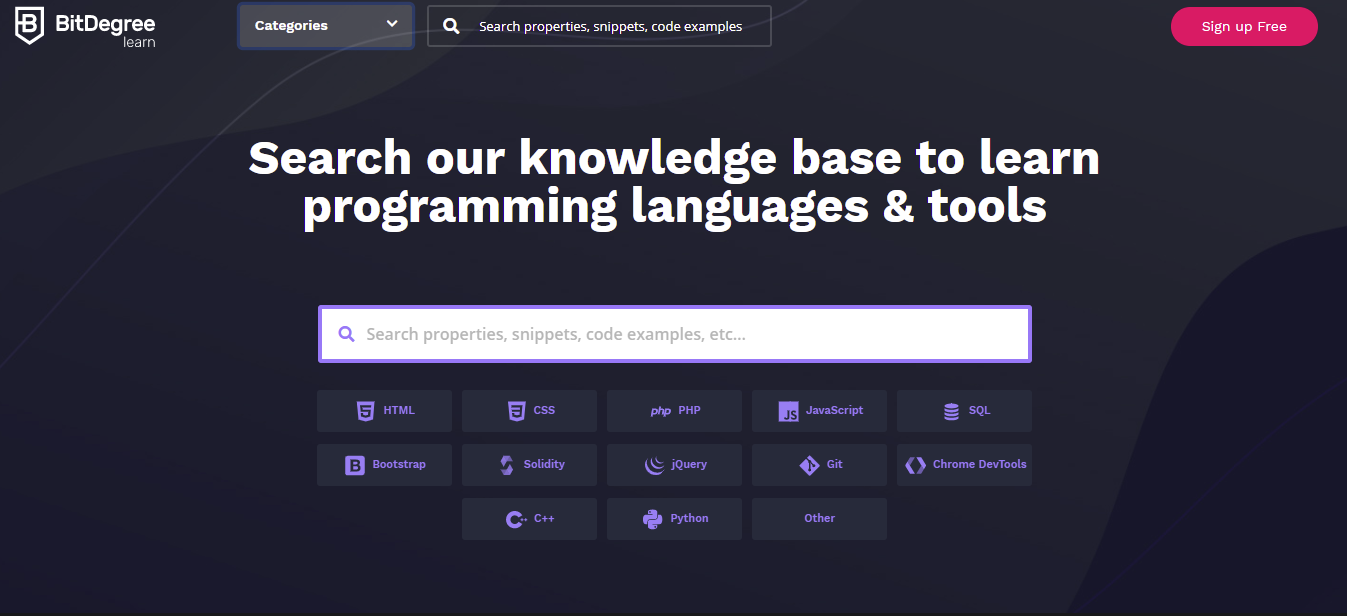
Task: Click the Git diamond icon
Action: pos(809,465)
